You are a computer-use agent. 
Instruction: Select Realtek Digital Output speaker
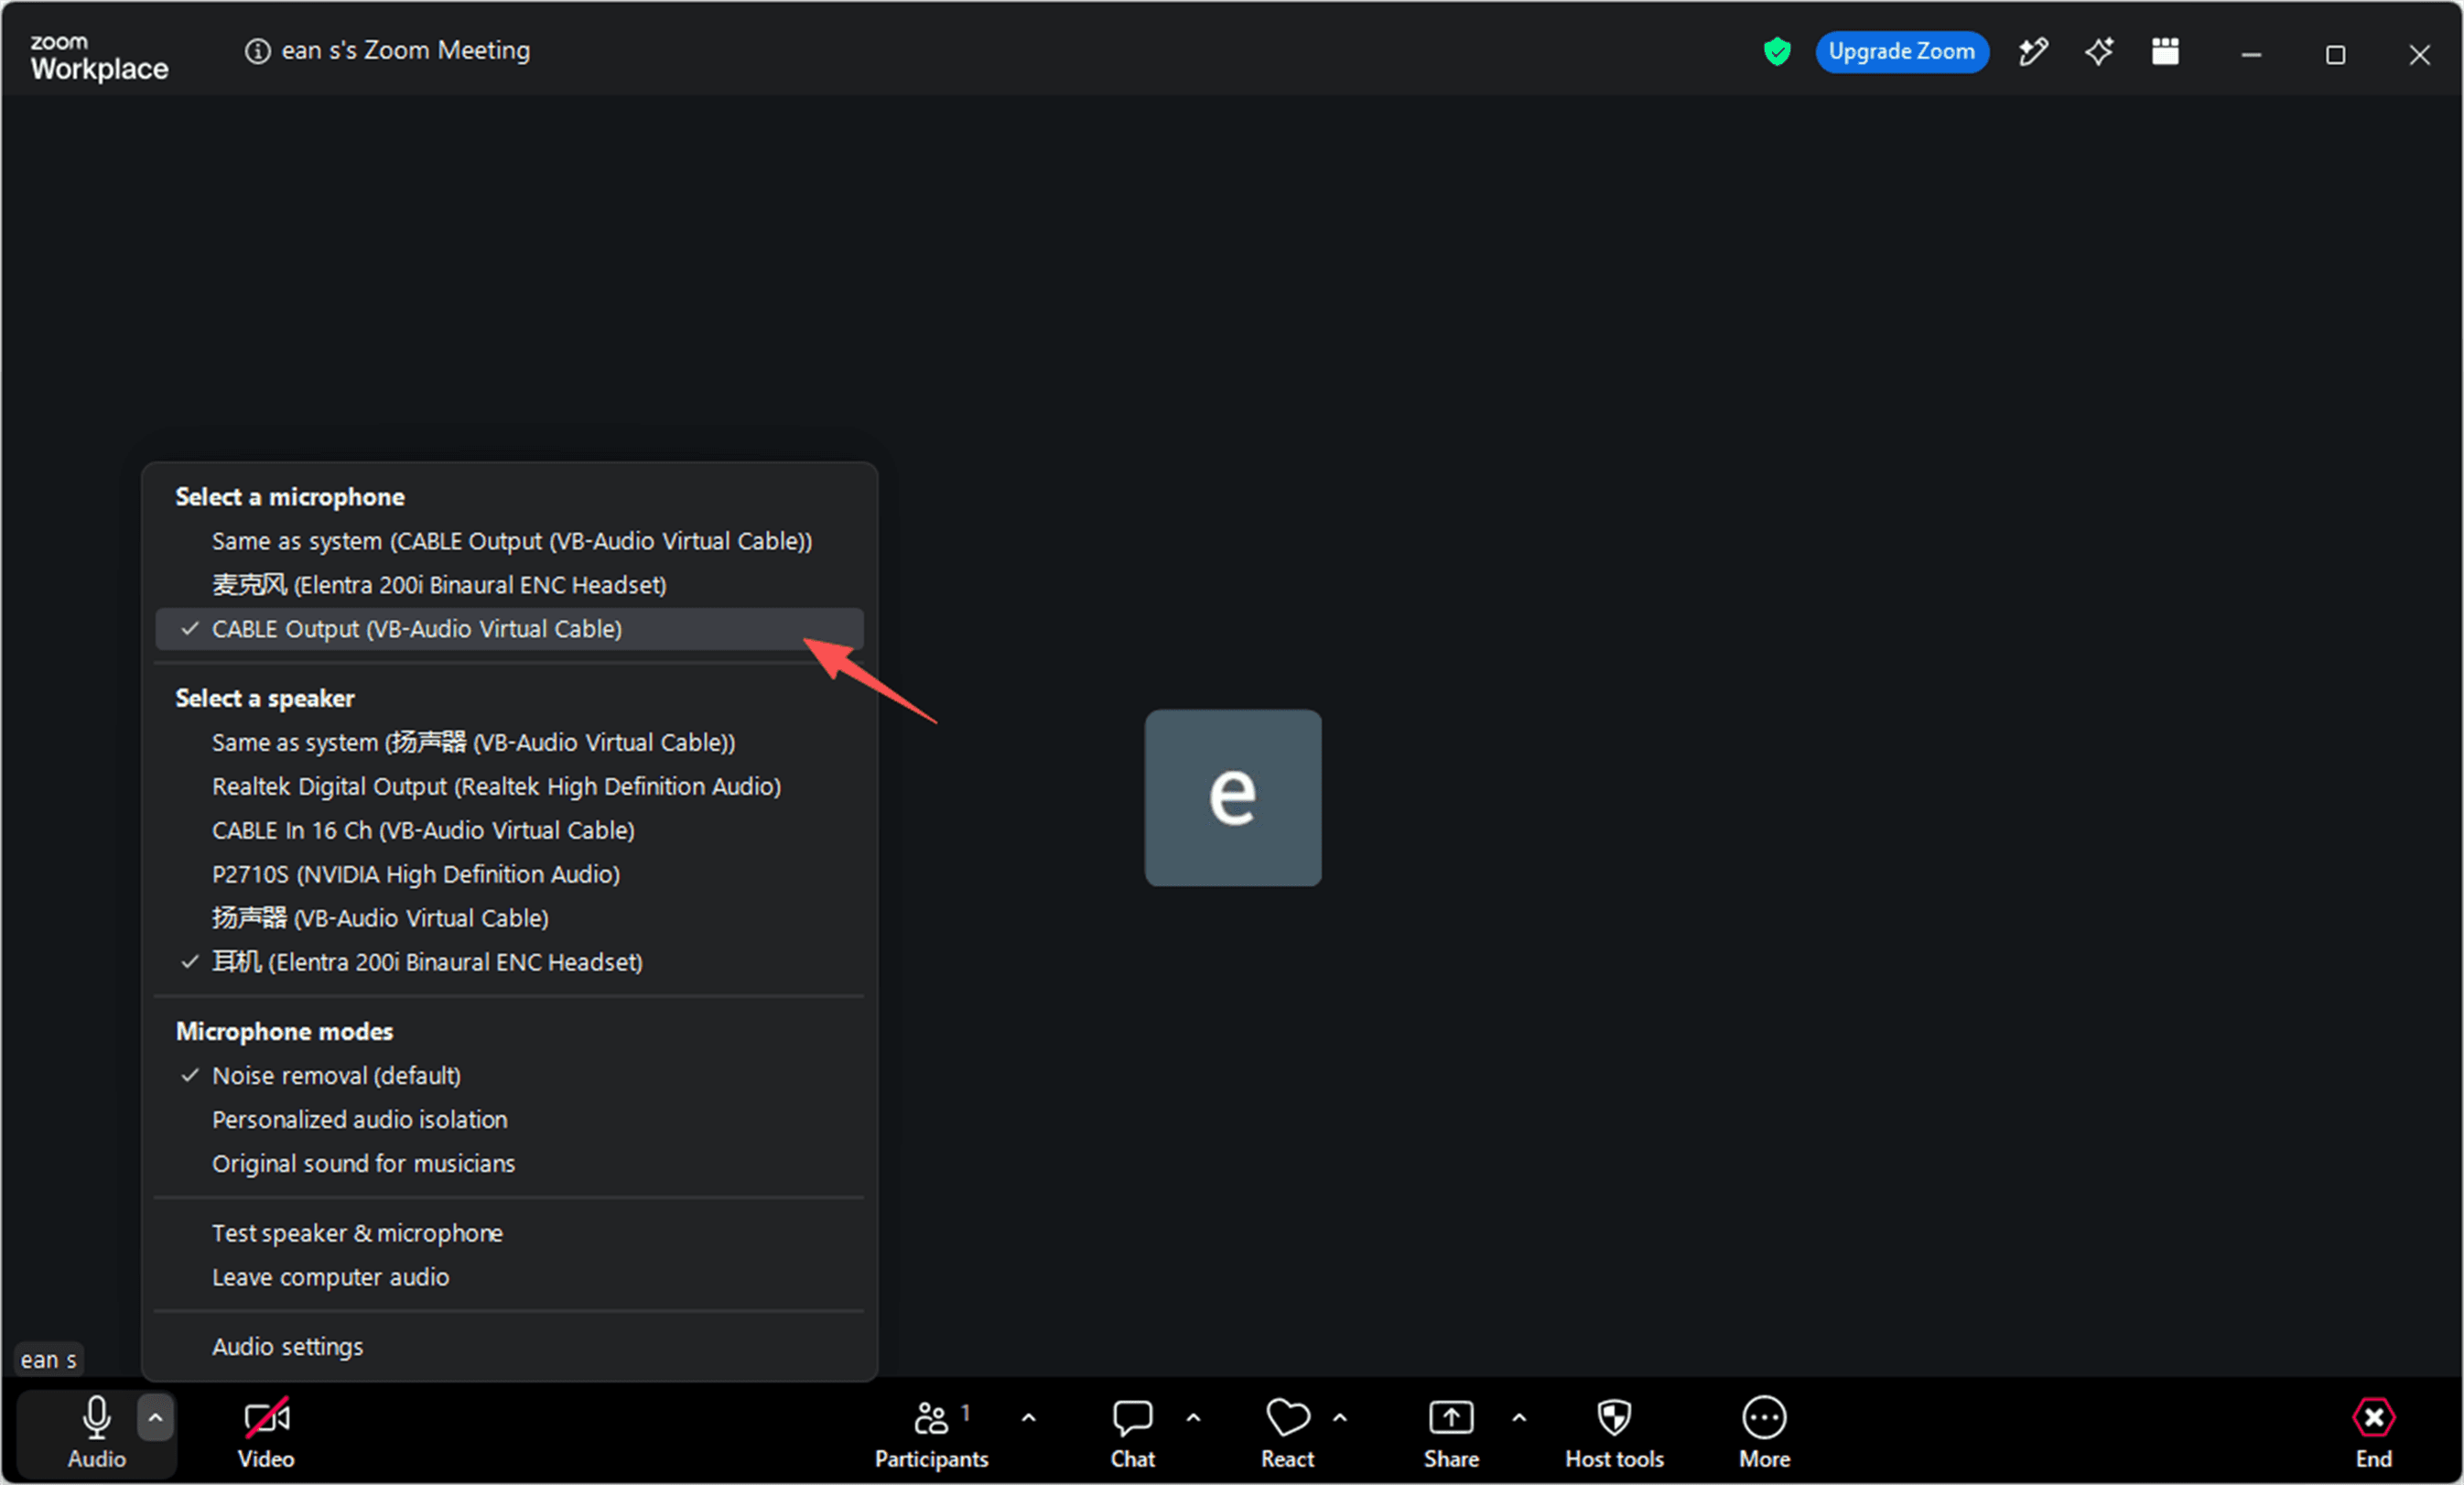click(x=510, y=787)
